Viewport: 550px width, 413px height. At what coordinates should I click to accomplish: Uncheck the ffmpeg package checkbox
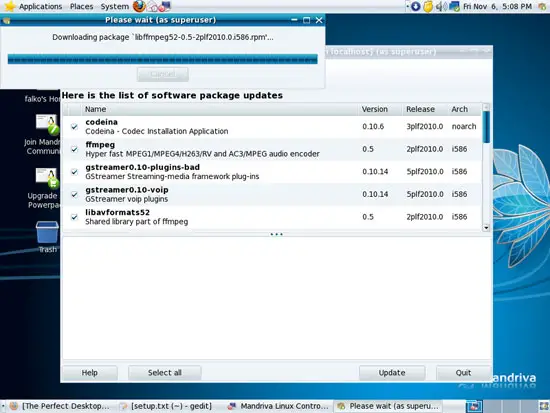click(74, 149)
